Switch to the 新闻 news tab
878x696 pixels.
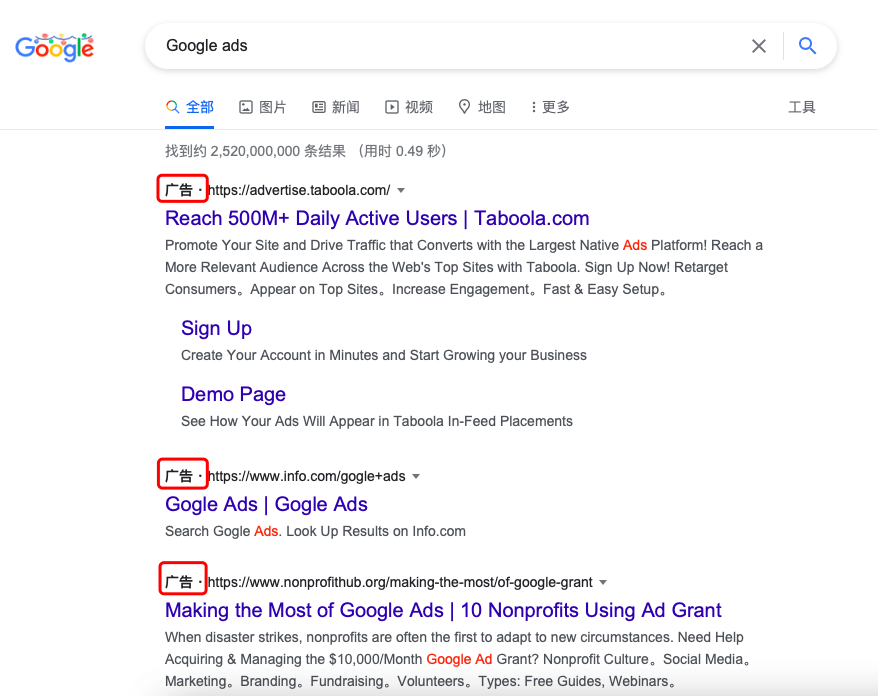(335, 107)
